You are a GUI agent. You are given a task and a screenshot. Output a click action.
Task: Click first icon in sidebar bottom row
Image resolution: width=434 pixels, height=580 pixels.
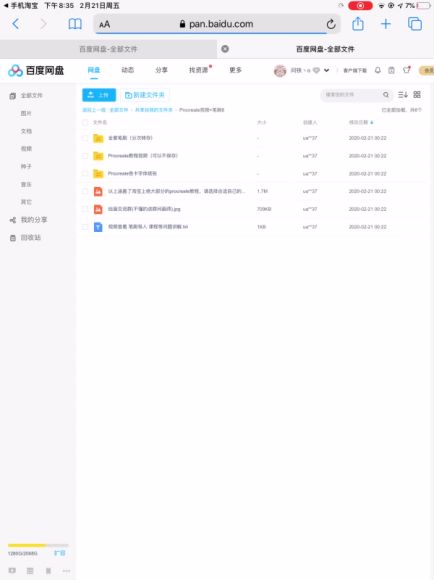12,571
